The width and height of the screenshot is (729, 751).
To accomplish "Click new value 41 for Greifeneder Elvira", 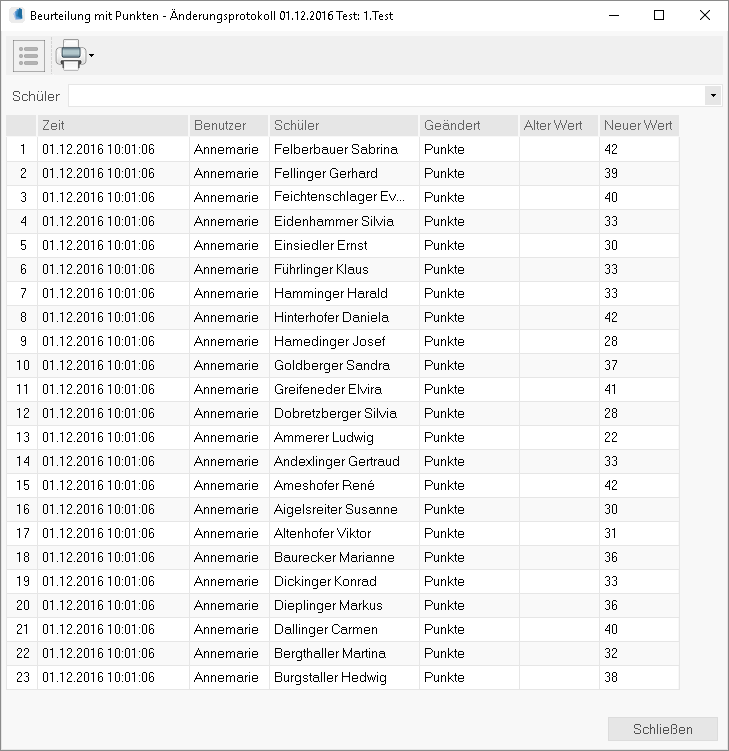I will [639, 389].
